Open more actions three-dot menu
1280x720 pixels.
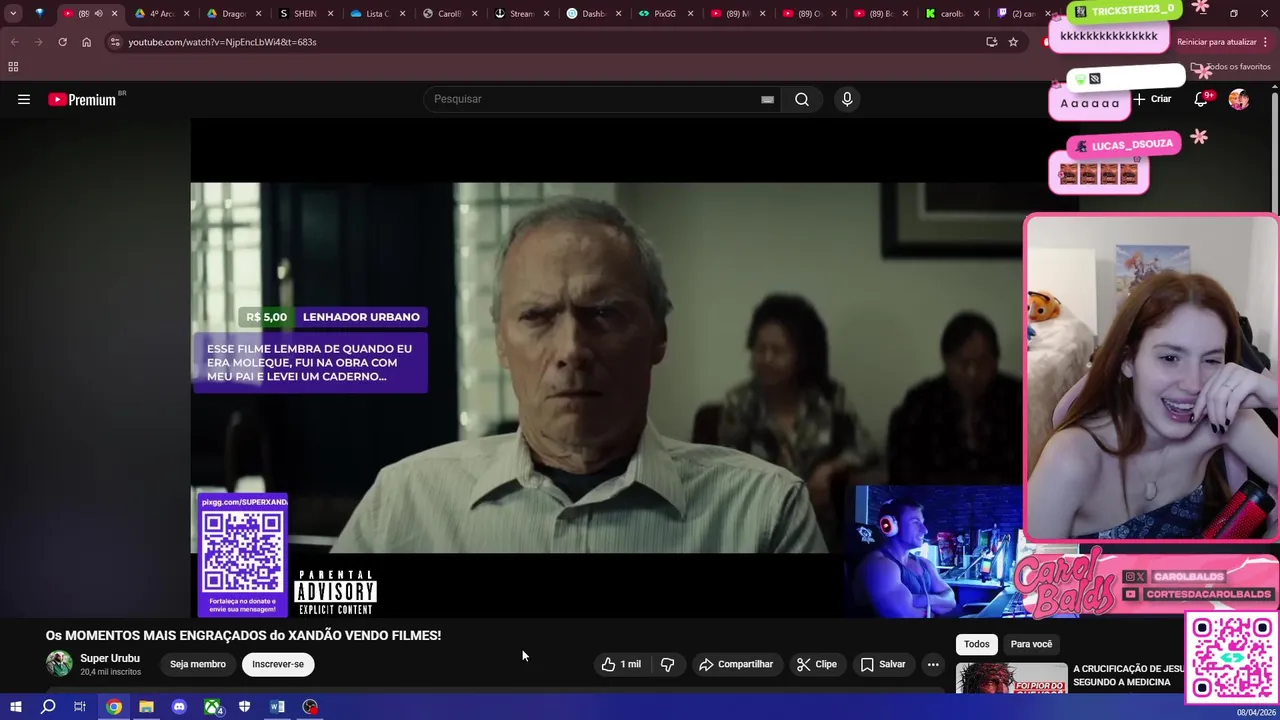[x=933, y=664]
